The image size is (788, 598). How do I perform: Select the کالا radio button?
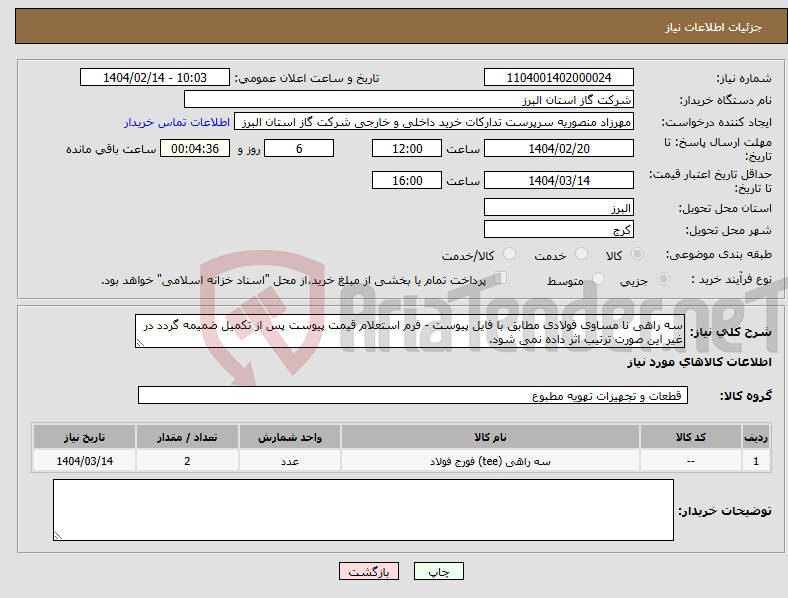[637, 254]
